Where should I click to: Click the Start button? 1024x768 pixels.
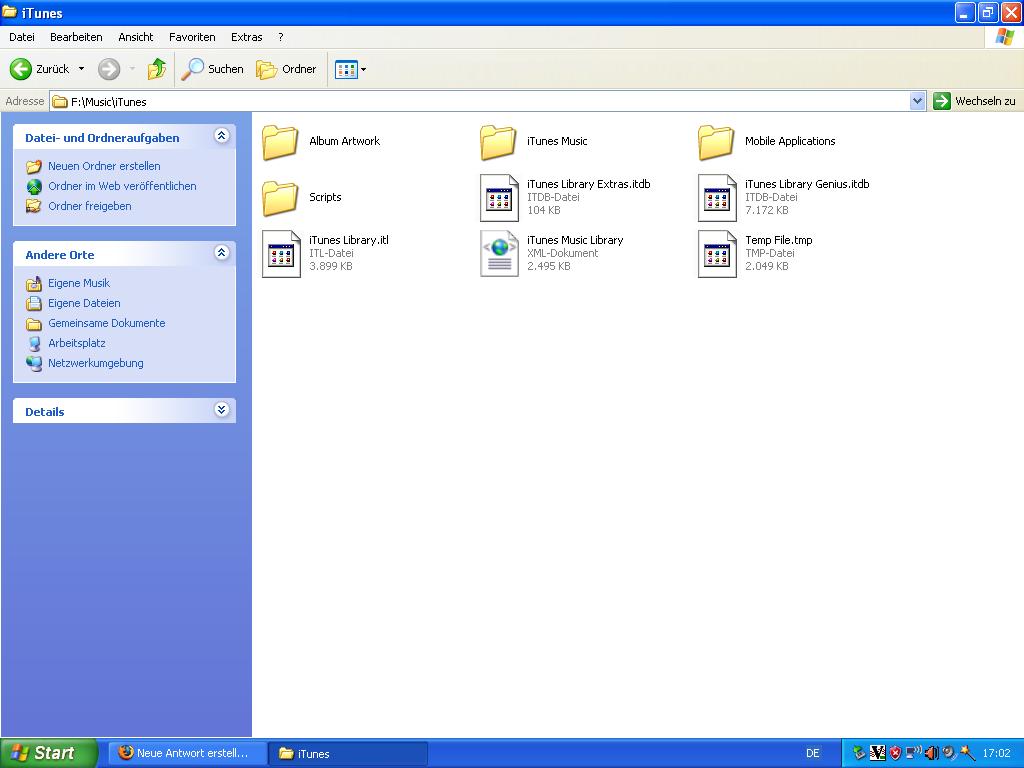[x=49, y=753]
